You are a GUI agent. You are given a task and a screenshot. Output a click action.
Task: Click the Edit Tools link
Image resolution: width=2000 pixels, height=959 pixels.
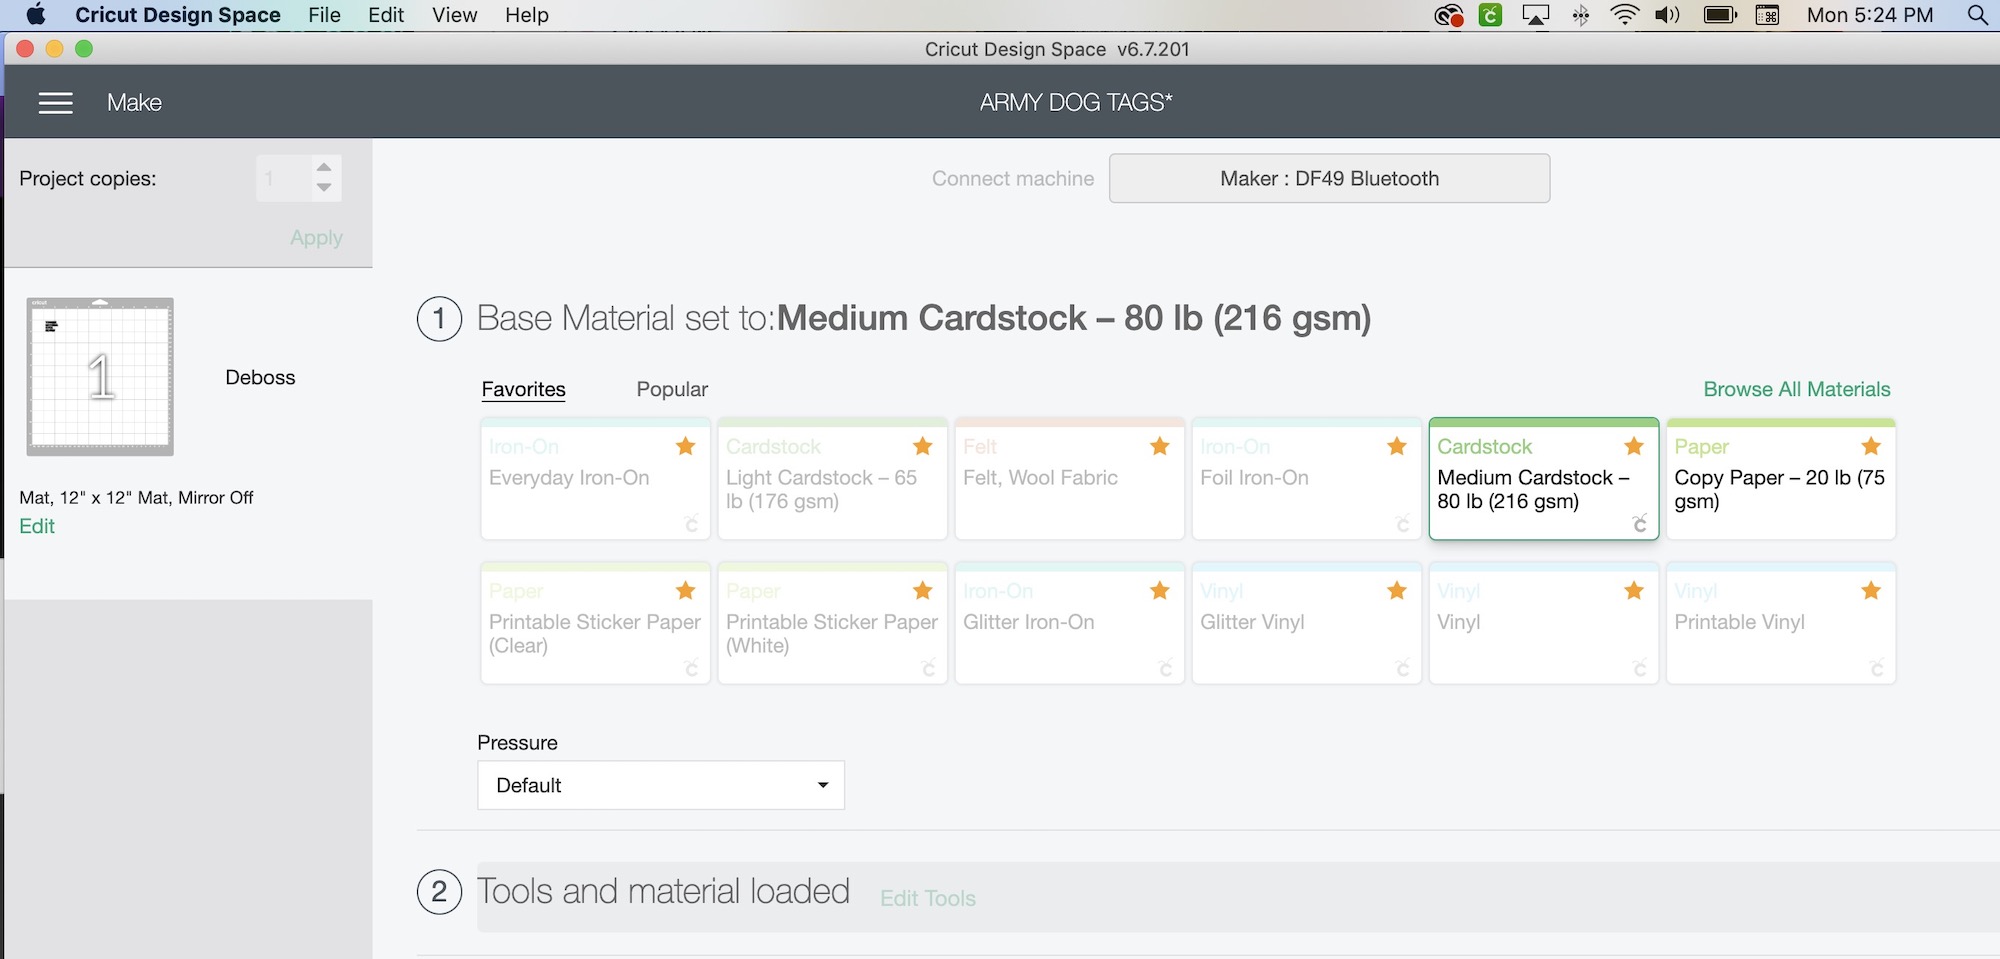point(928,898)
